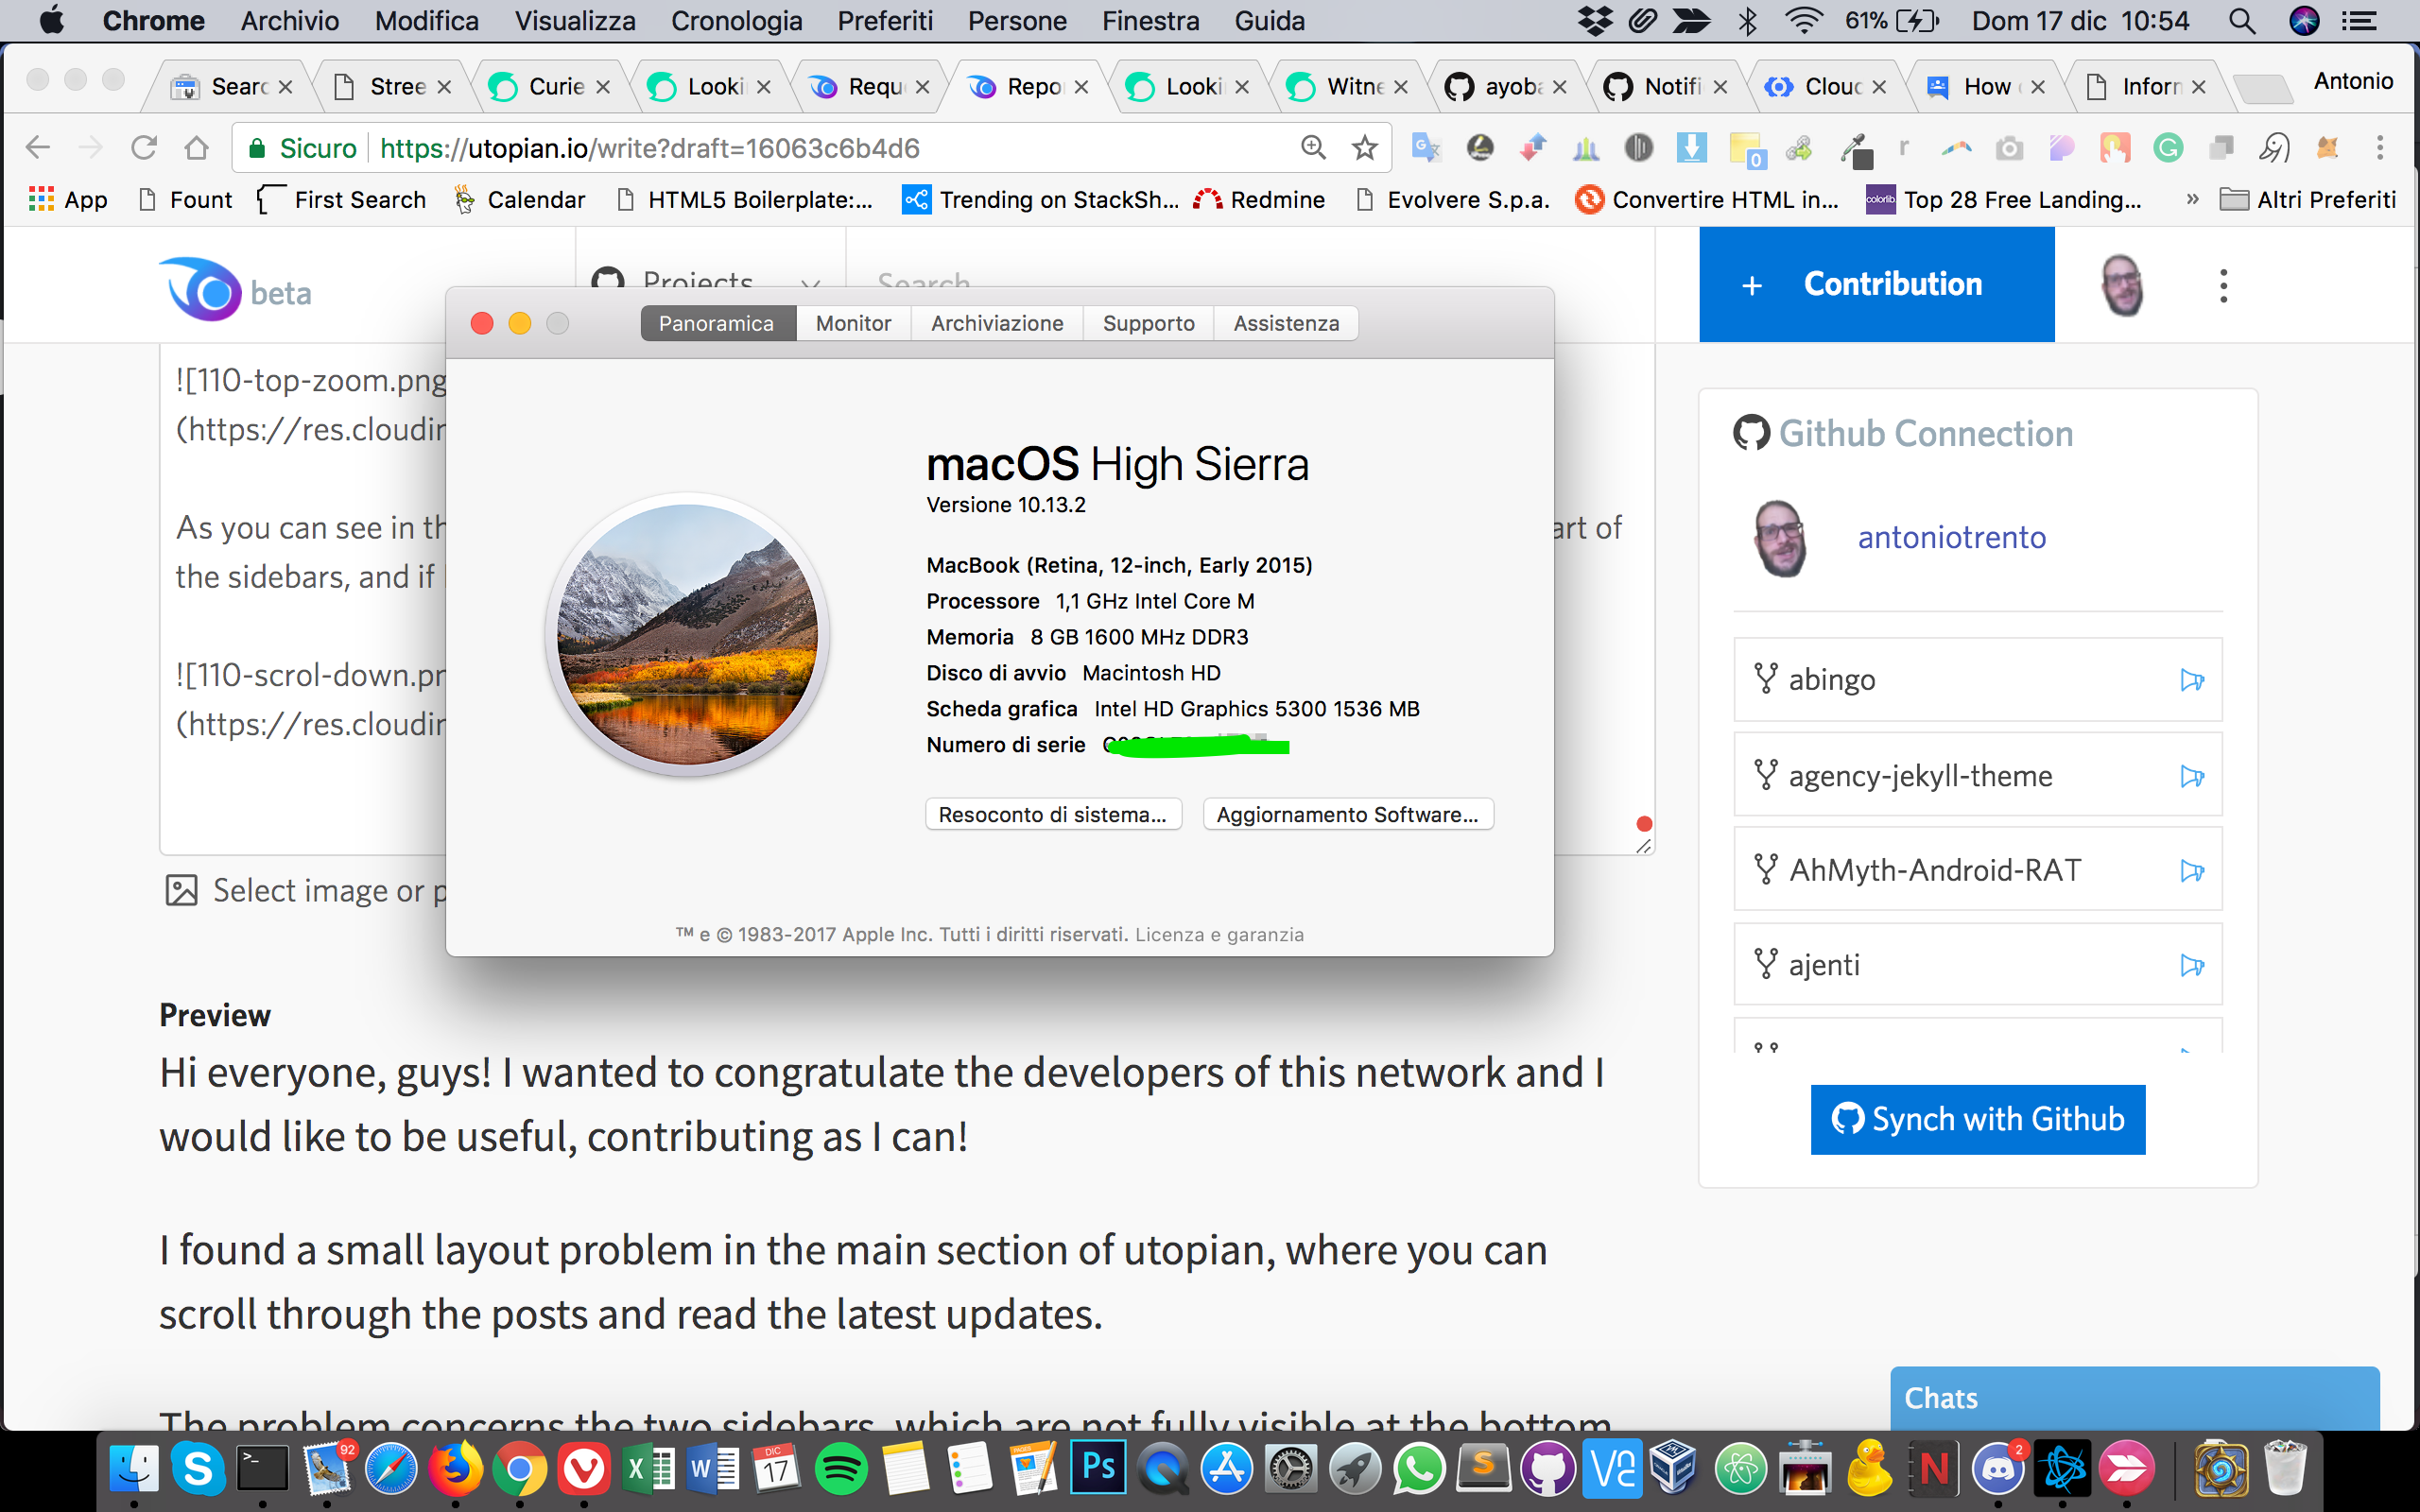Open the user avatar in the Utopian header

click(x=2122, y=285)
